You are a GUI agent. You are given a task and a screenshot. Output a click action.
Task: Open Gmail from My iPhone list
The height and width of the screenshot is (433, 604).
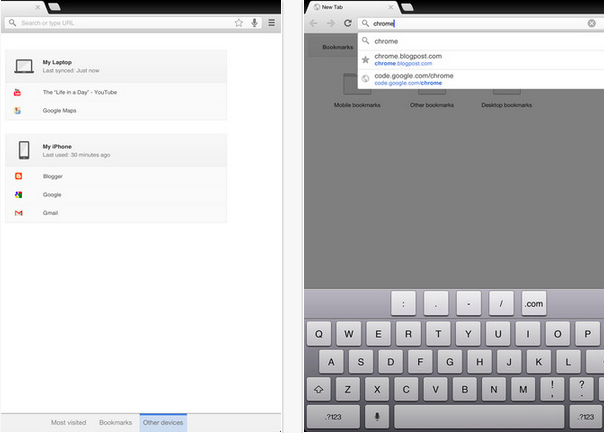[116, 213]
